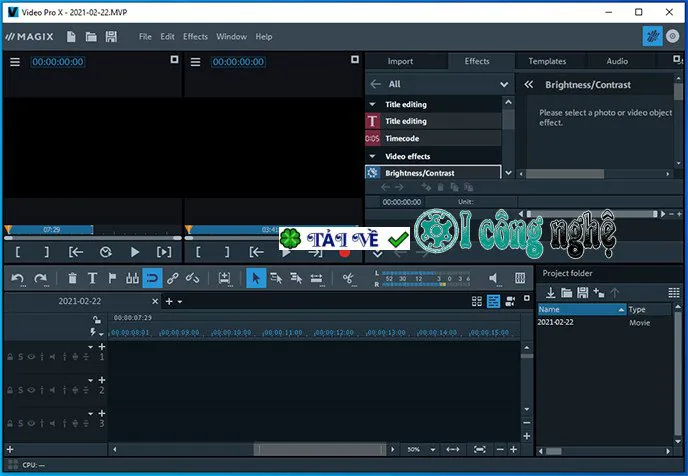Click the scissors cut tool
Image resolution: width=688 pixels, height=476 pixels.
[x=348, y=278]
